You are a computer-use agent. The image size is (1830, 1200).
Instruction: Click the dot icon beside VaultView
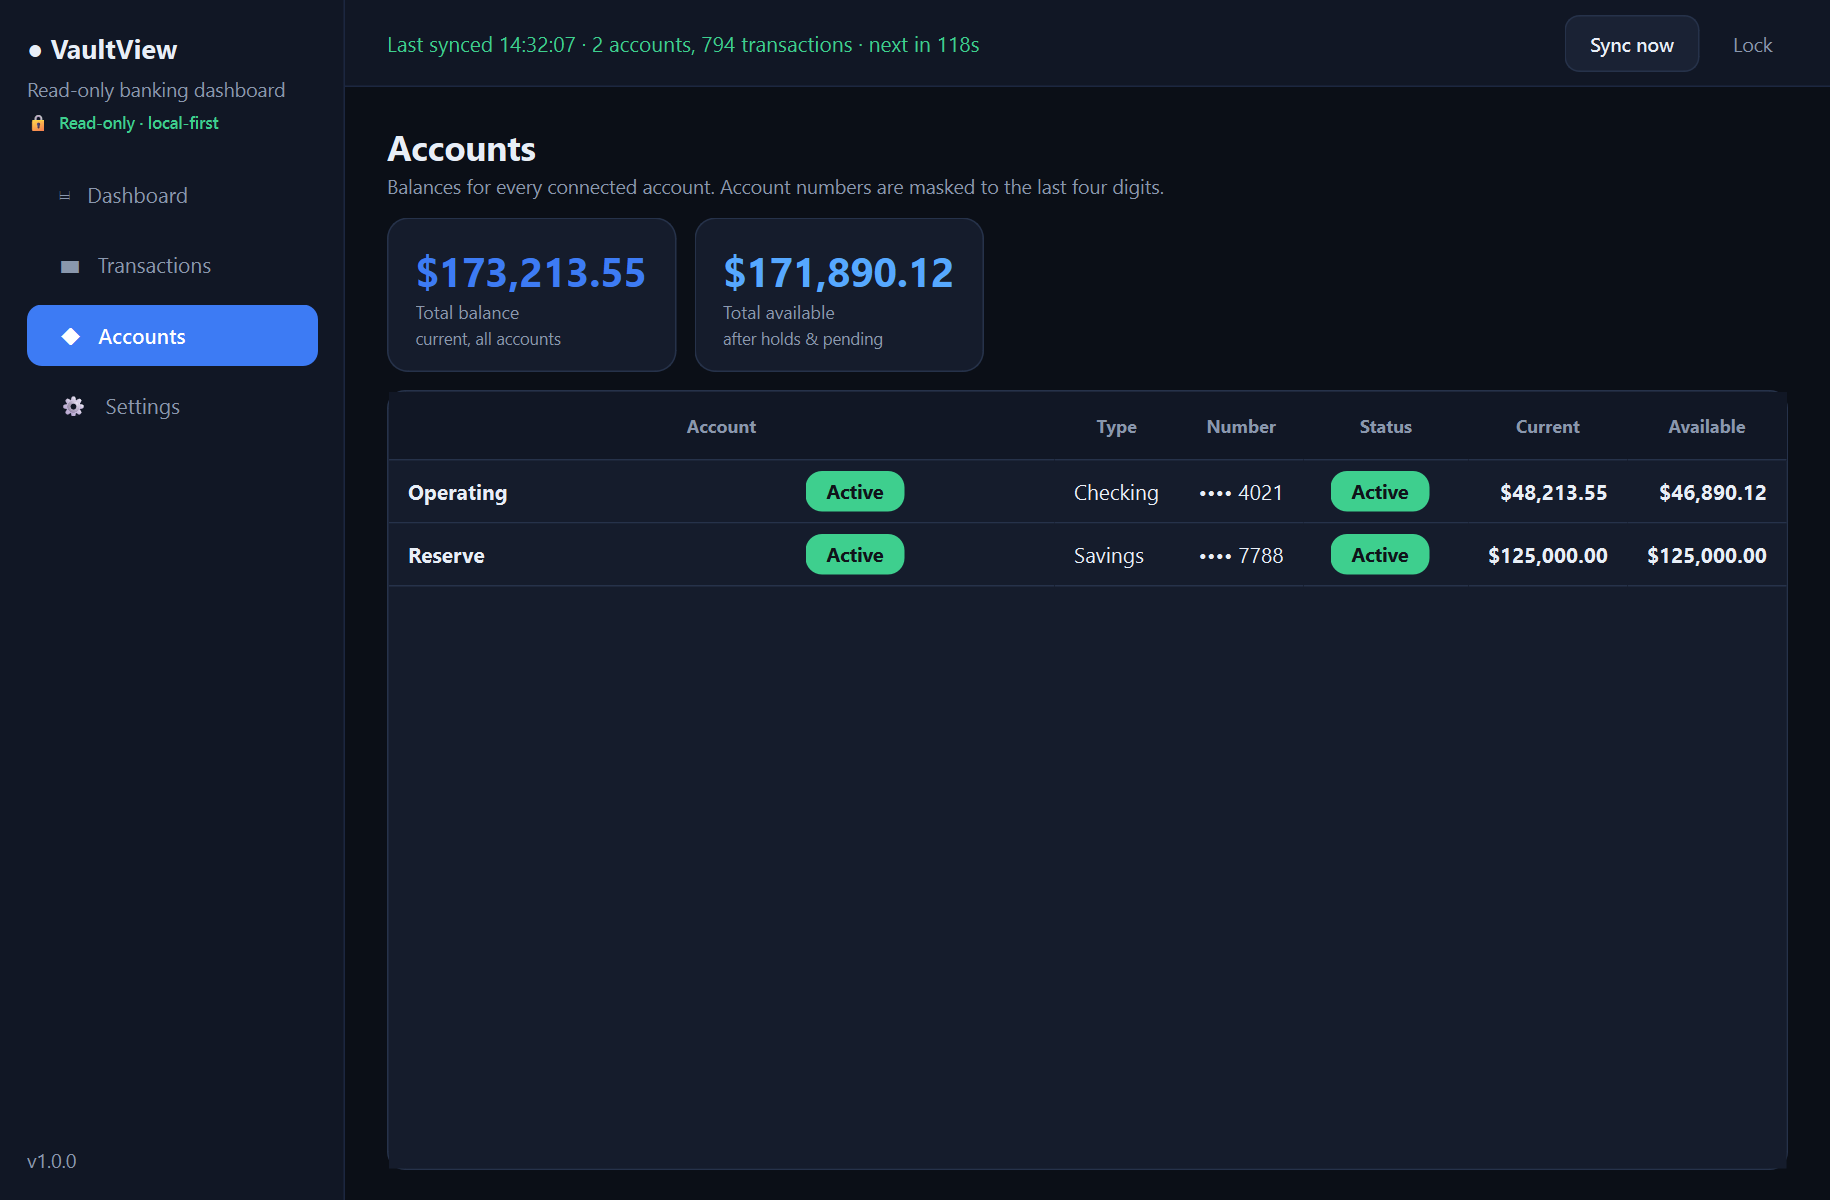point(35,50)
